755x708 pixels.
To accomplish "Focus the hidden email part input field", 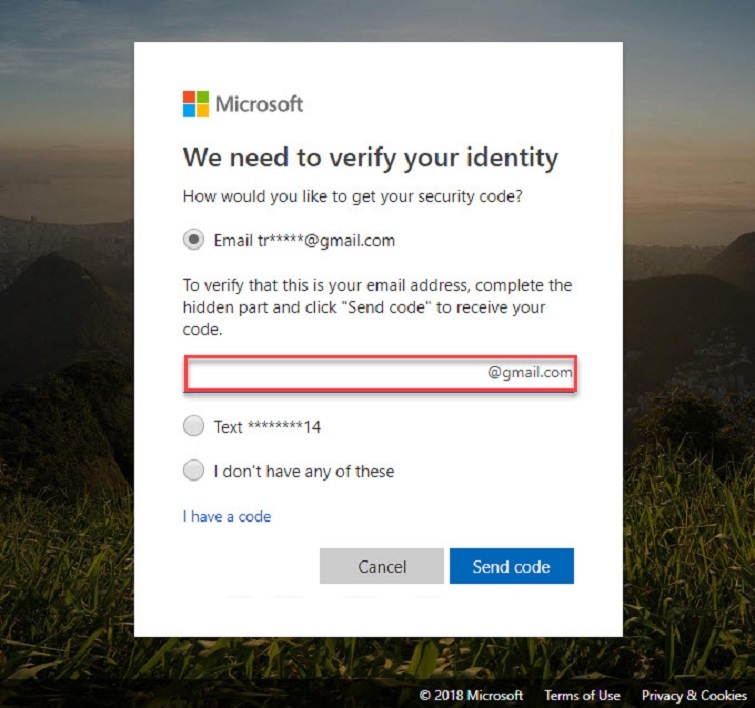I will click(x=380, y=373).
